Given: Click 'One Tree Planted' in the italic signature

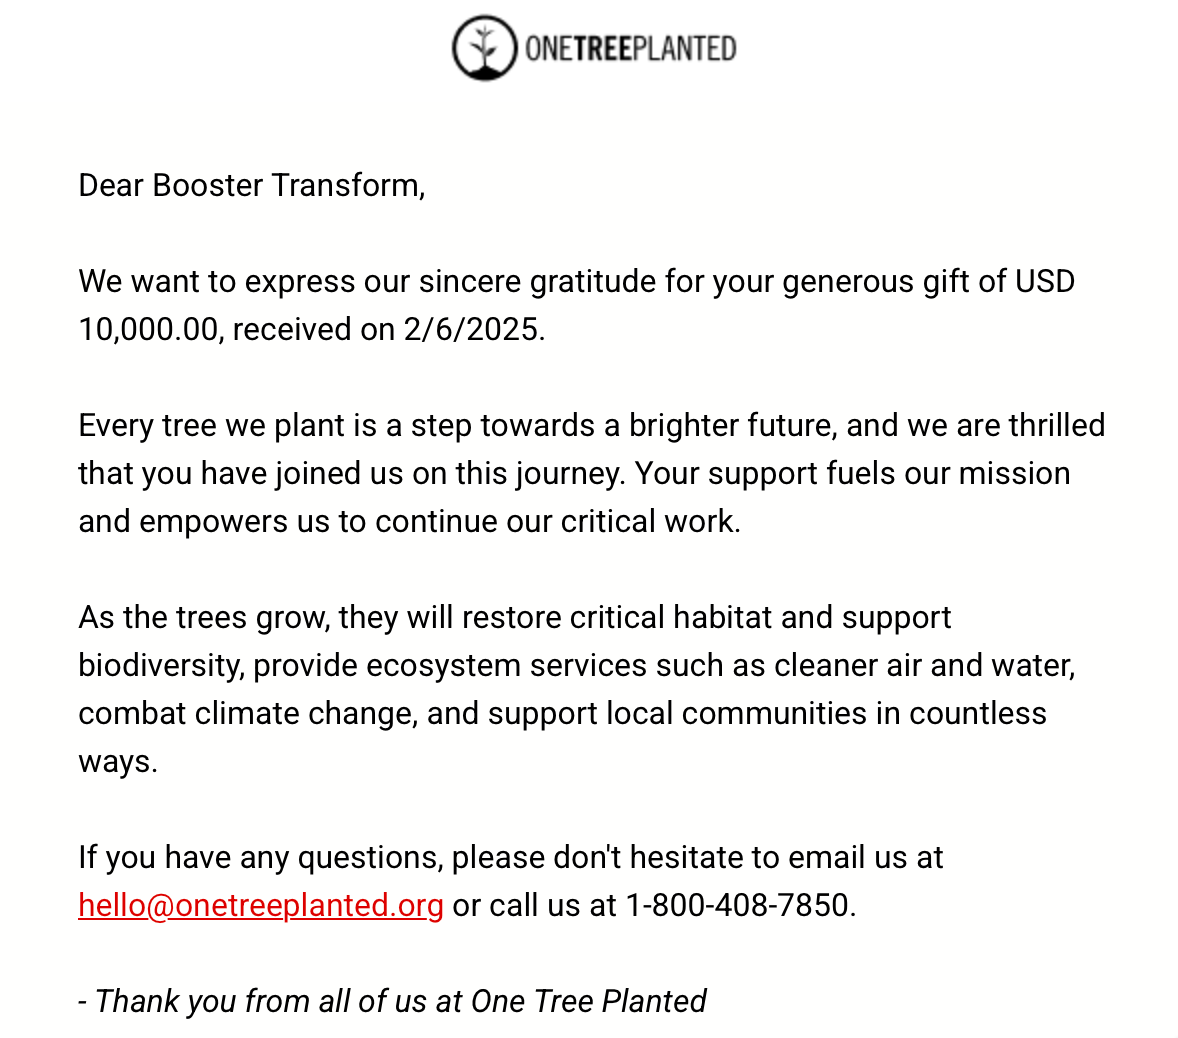Looking at the screenshot, I should pyautogui.click(x=588, y=1002).
